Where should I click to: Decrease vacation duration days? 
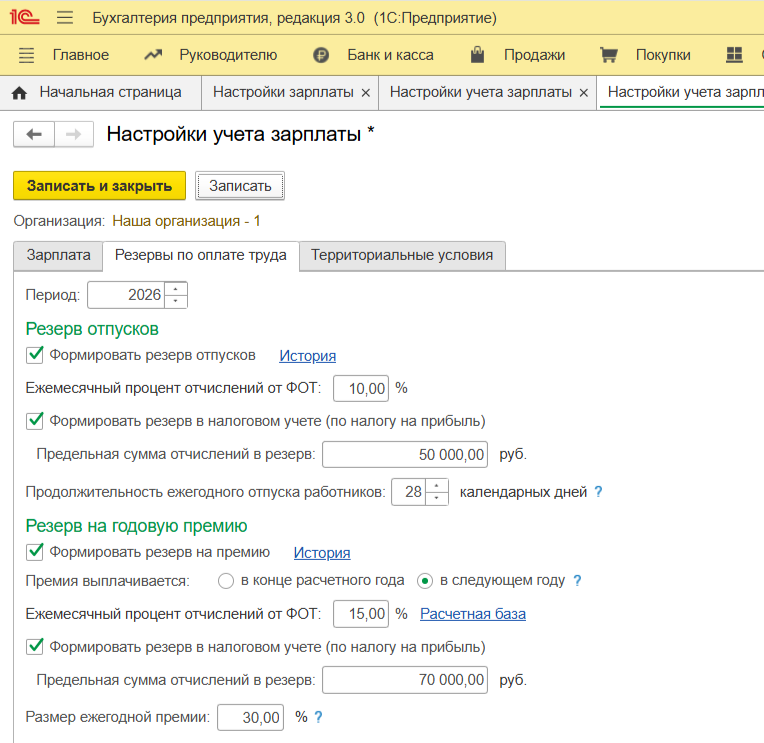point(437,498)
